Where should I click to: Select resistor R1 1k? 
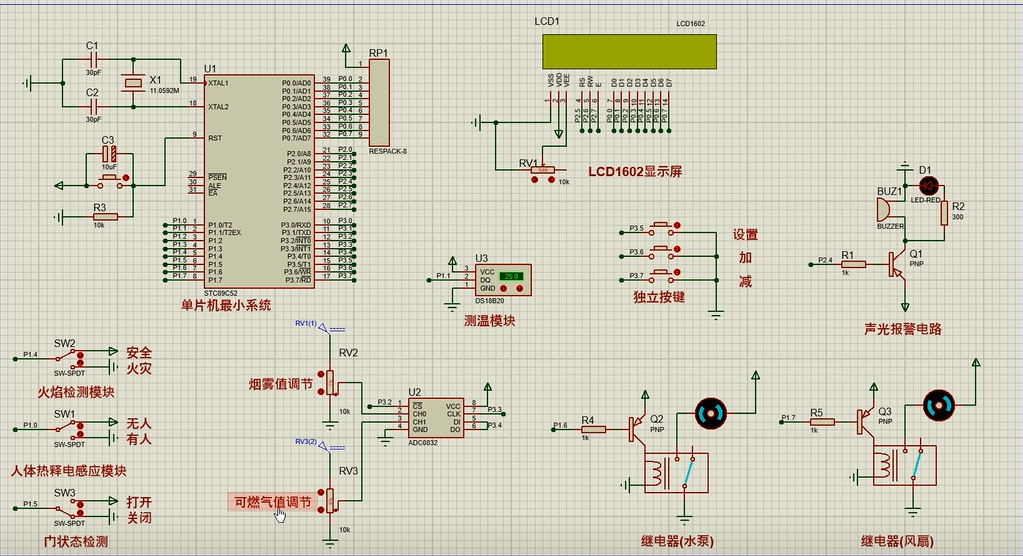853,264
